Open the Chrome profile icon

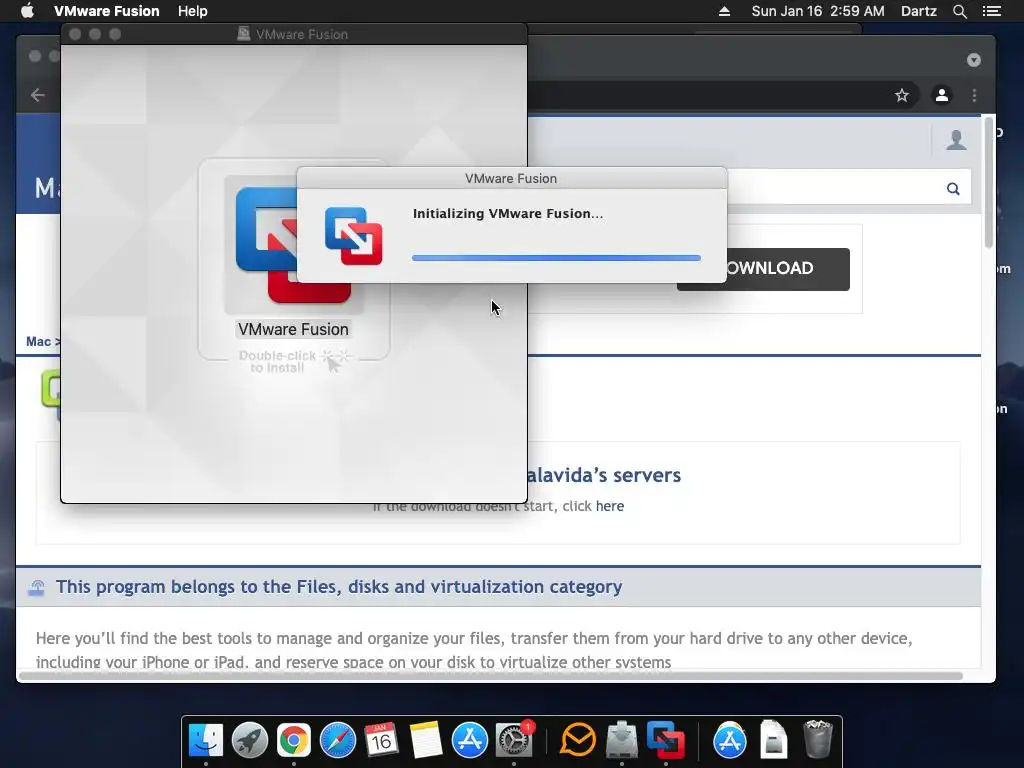coord(941,95)
